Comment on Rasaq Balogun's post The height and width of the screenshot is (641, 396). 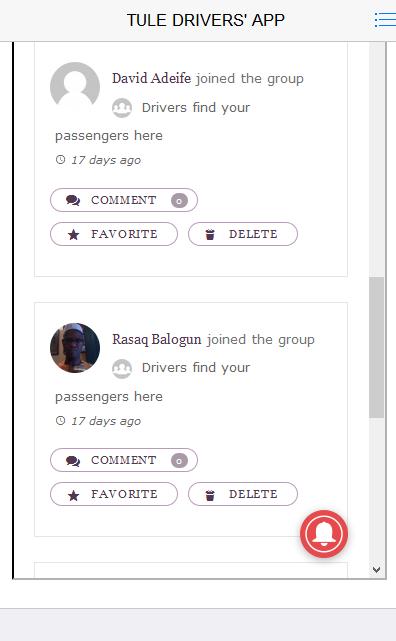coord(124,460)
